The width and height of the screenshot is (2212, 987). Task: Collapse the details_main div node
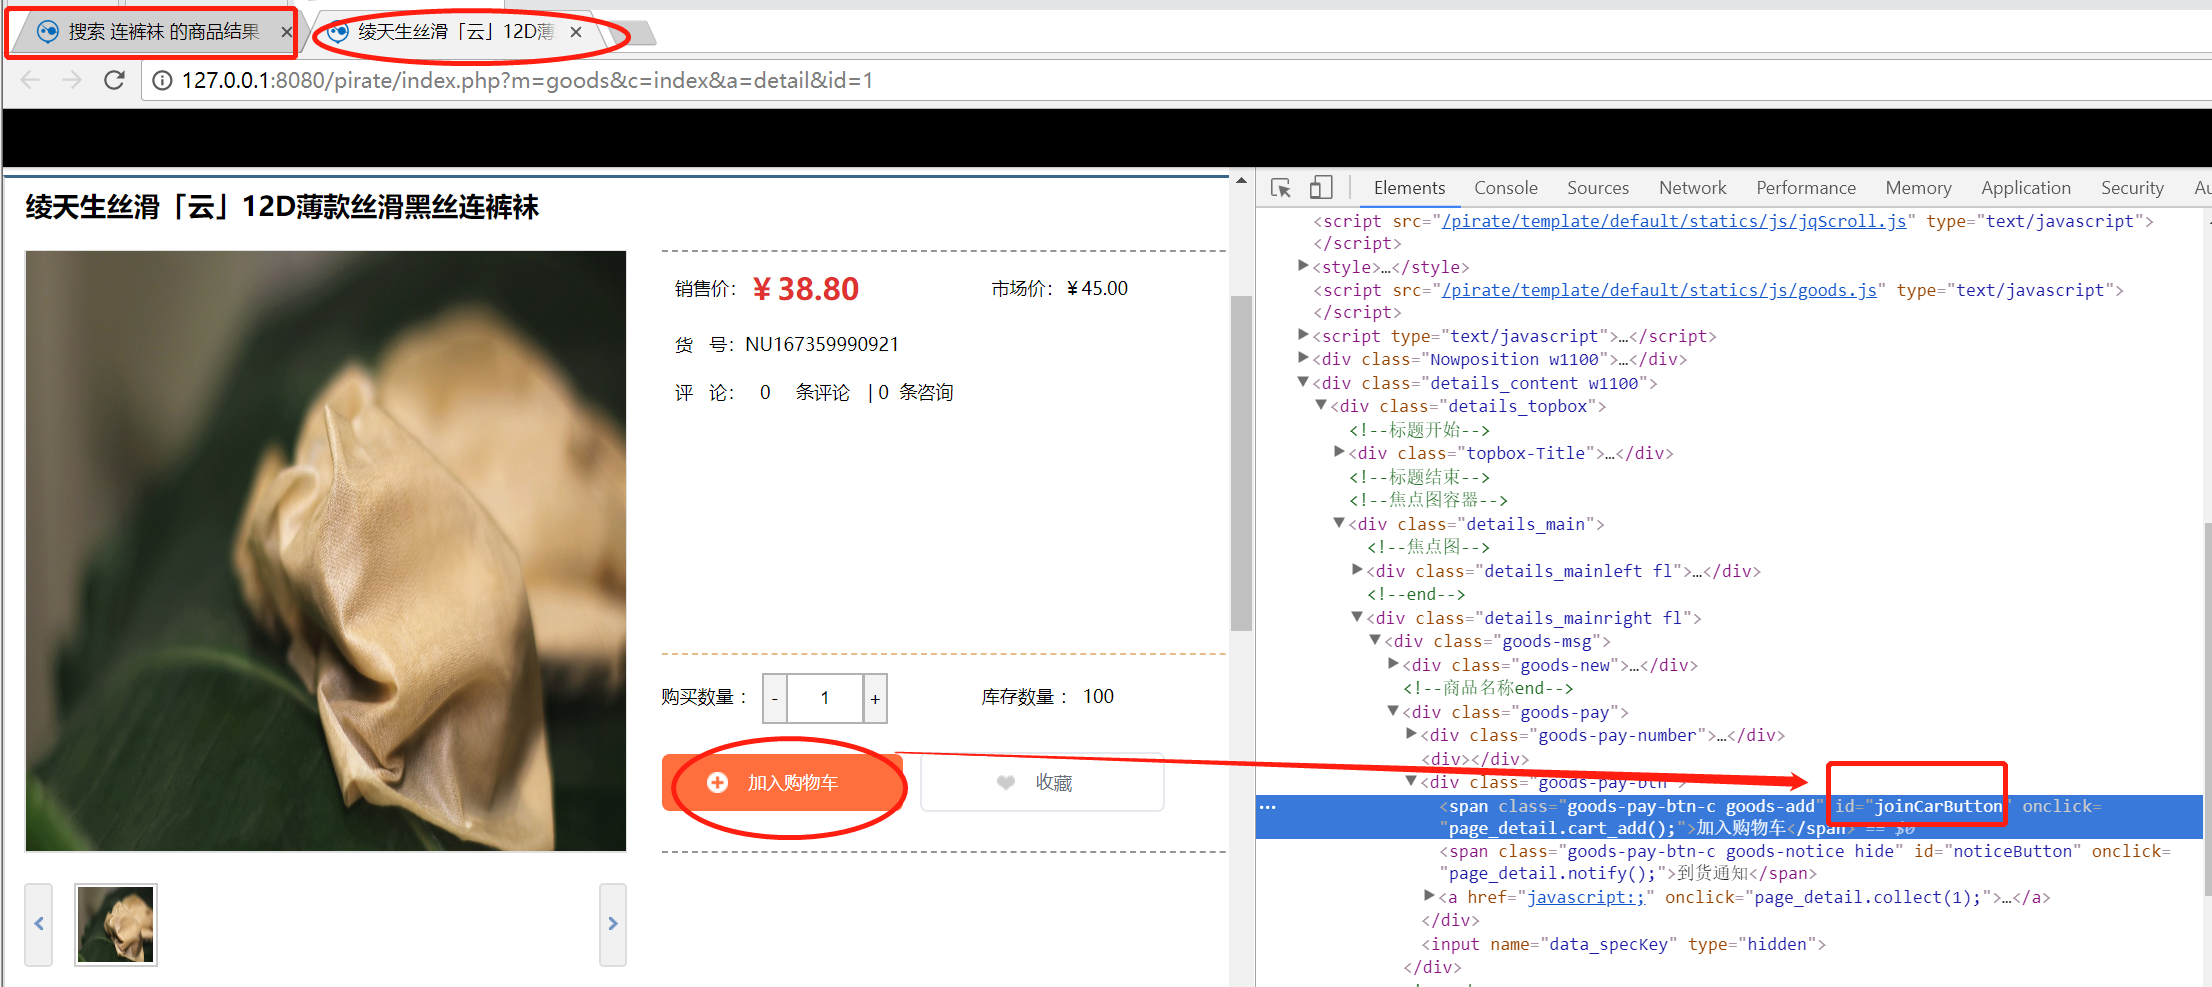coord(1339,523)
